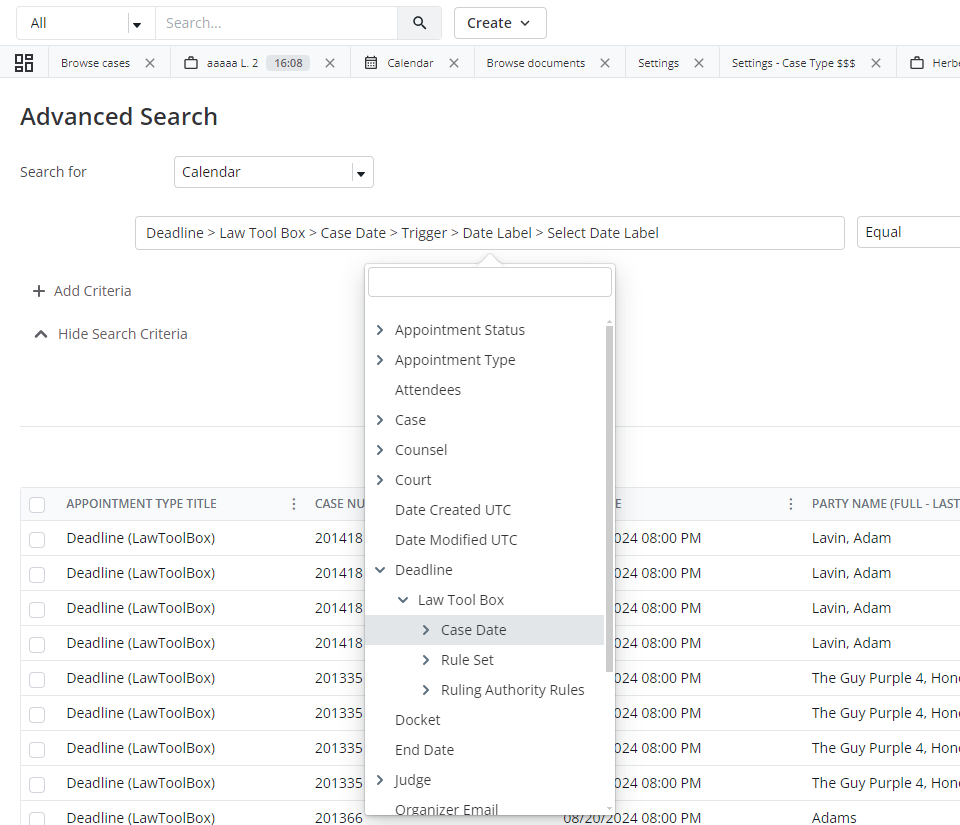
Task: Click Add Criteria link
Action: [x=92, y=291]
